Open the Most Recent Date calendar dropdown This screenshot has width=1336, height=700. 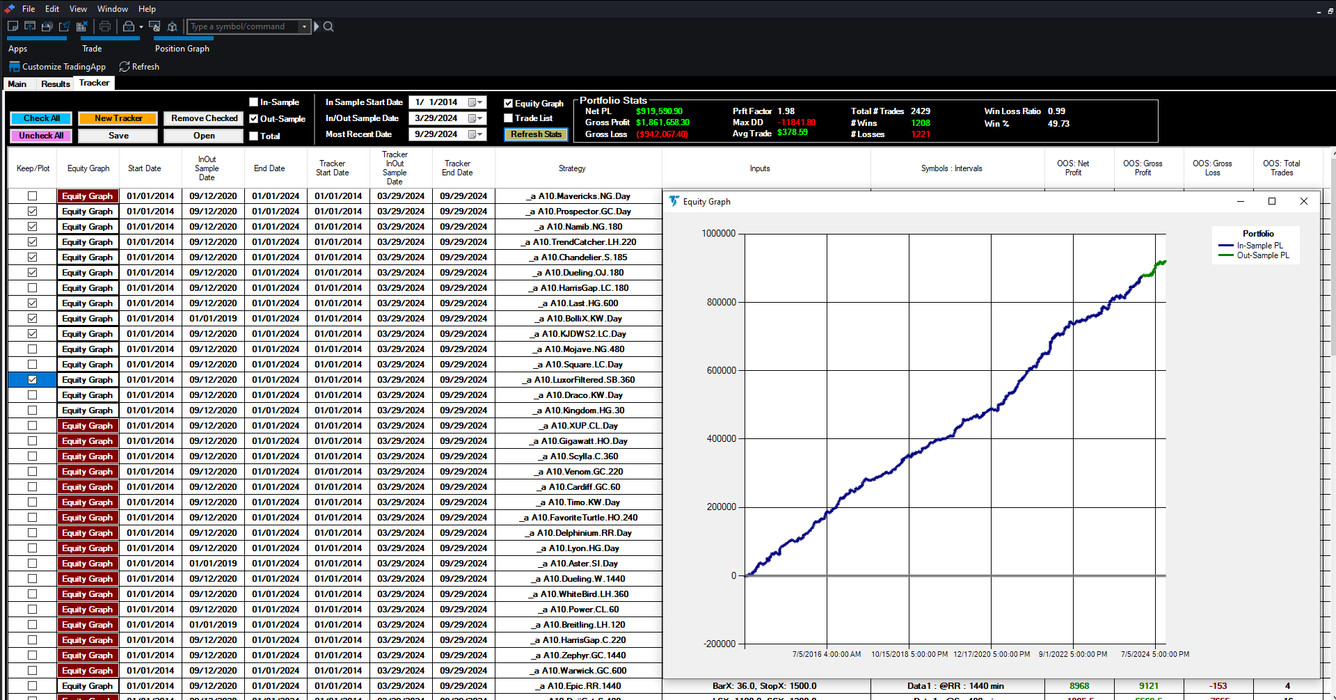pos(479,134)
